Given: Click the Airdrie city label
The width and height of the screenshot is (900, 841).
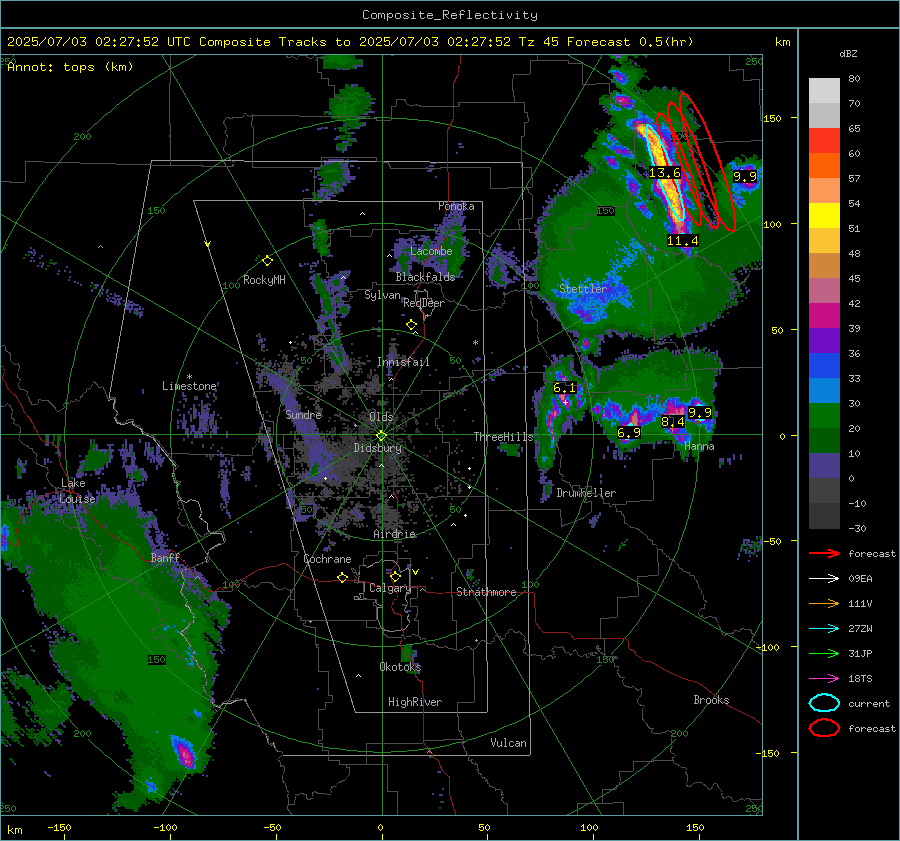Looking at the screenshot, I should tap(394, 534).
